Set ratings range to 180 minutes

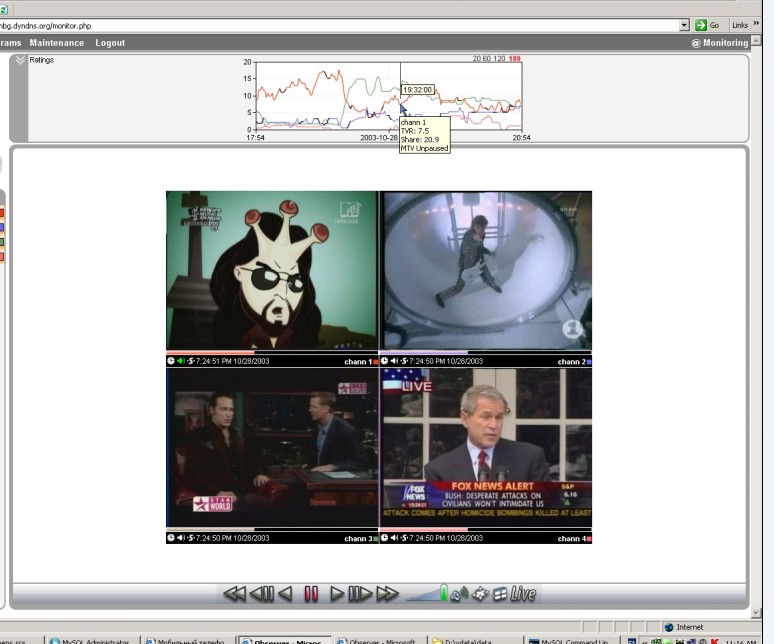click(514, 59)
